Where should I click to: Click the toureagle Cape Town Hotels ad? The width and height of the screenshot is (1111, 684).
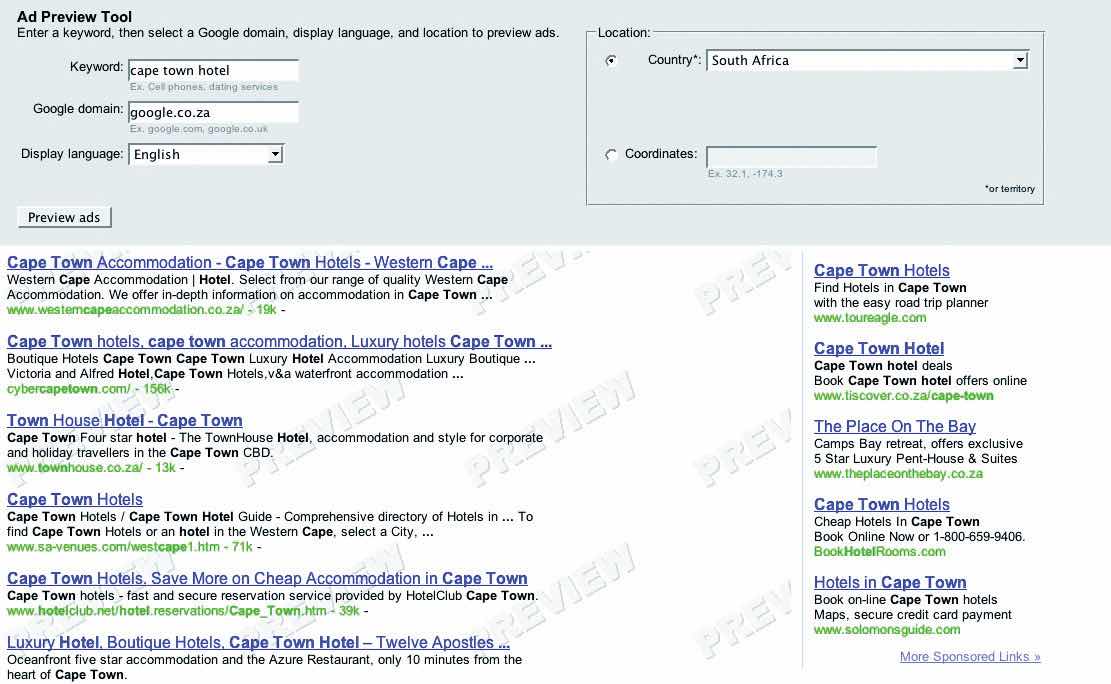881,271
